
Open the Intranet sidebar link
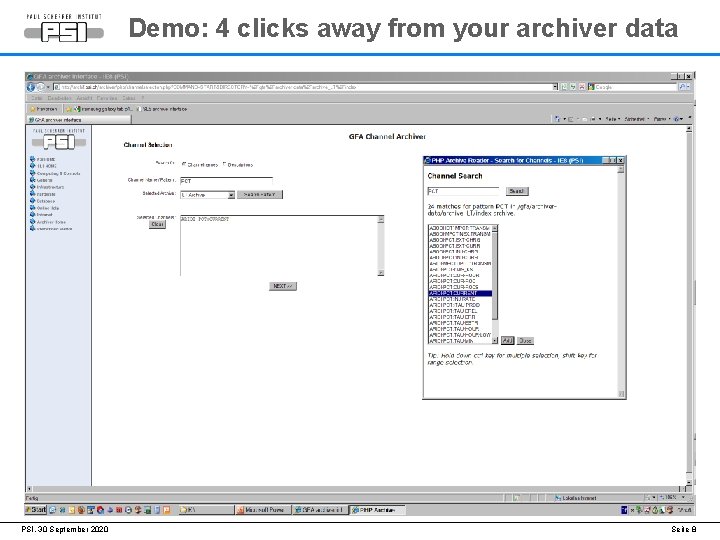(x=44, y=214)
